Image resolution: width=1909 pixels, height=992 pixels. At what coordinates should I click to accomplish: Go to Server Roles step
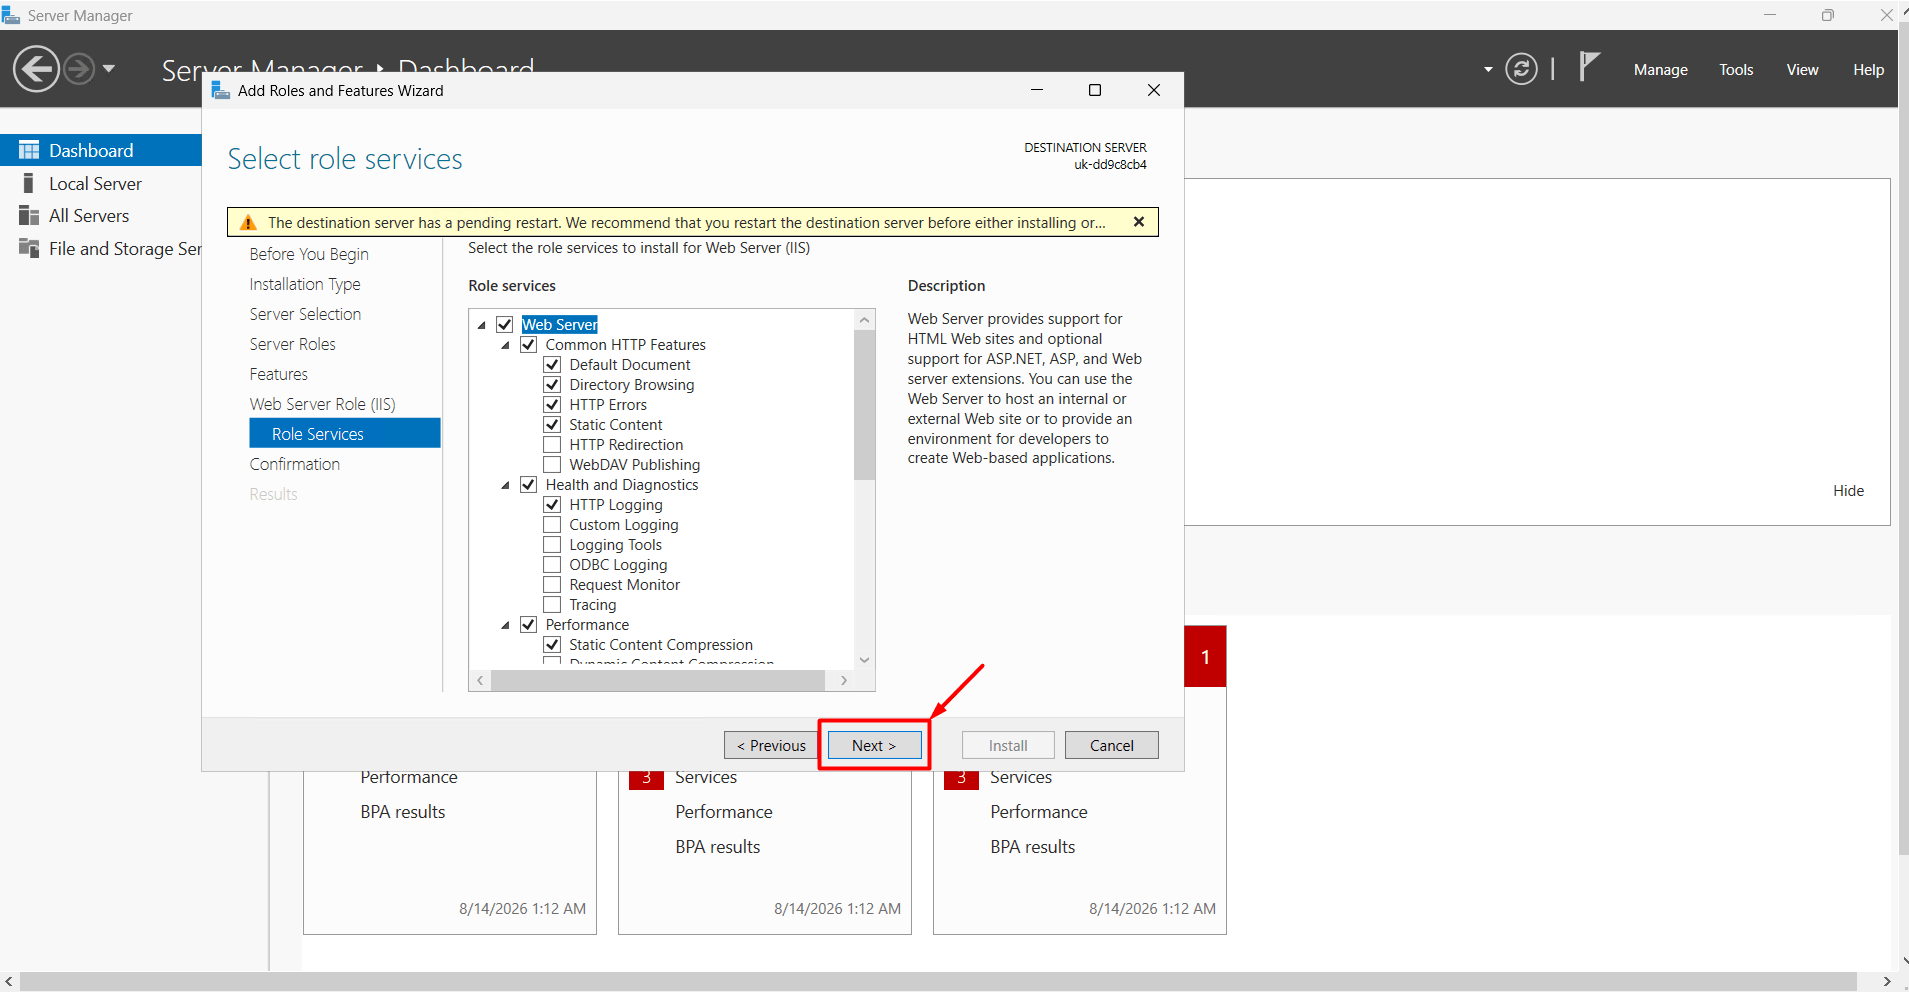293,344
